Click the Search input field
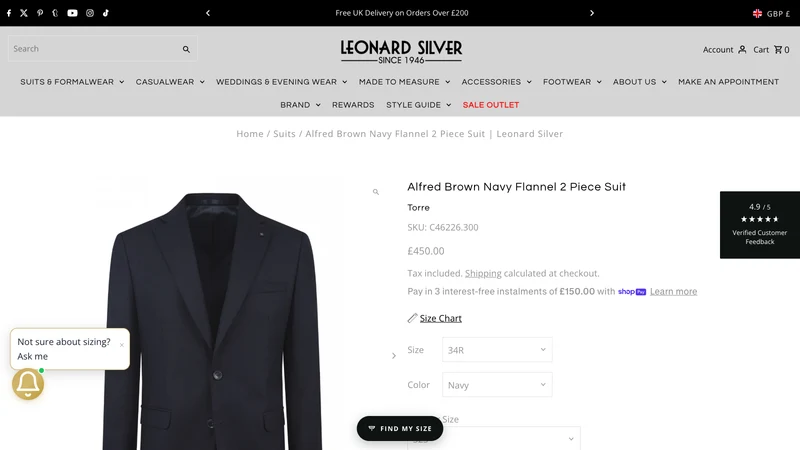 (94, 49)
